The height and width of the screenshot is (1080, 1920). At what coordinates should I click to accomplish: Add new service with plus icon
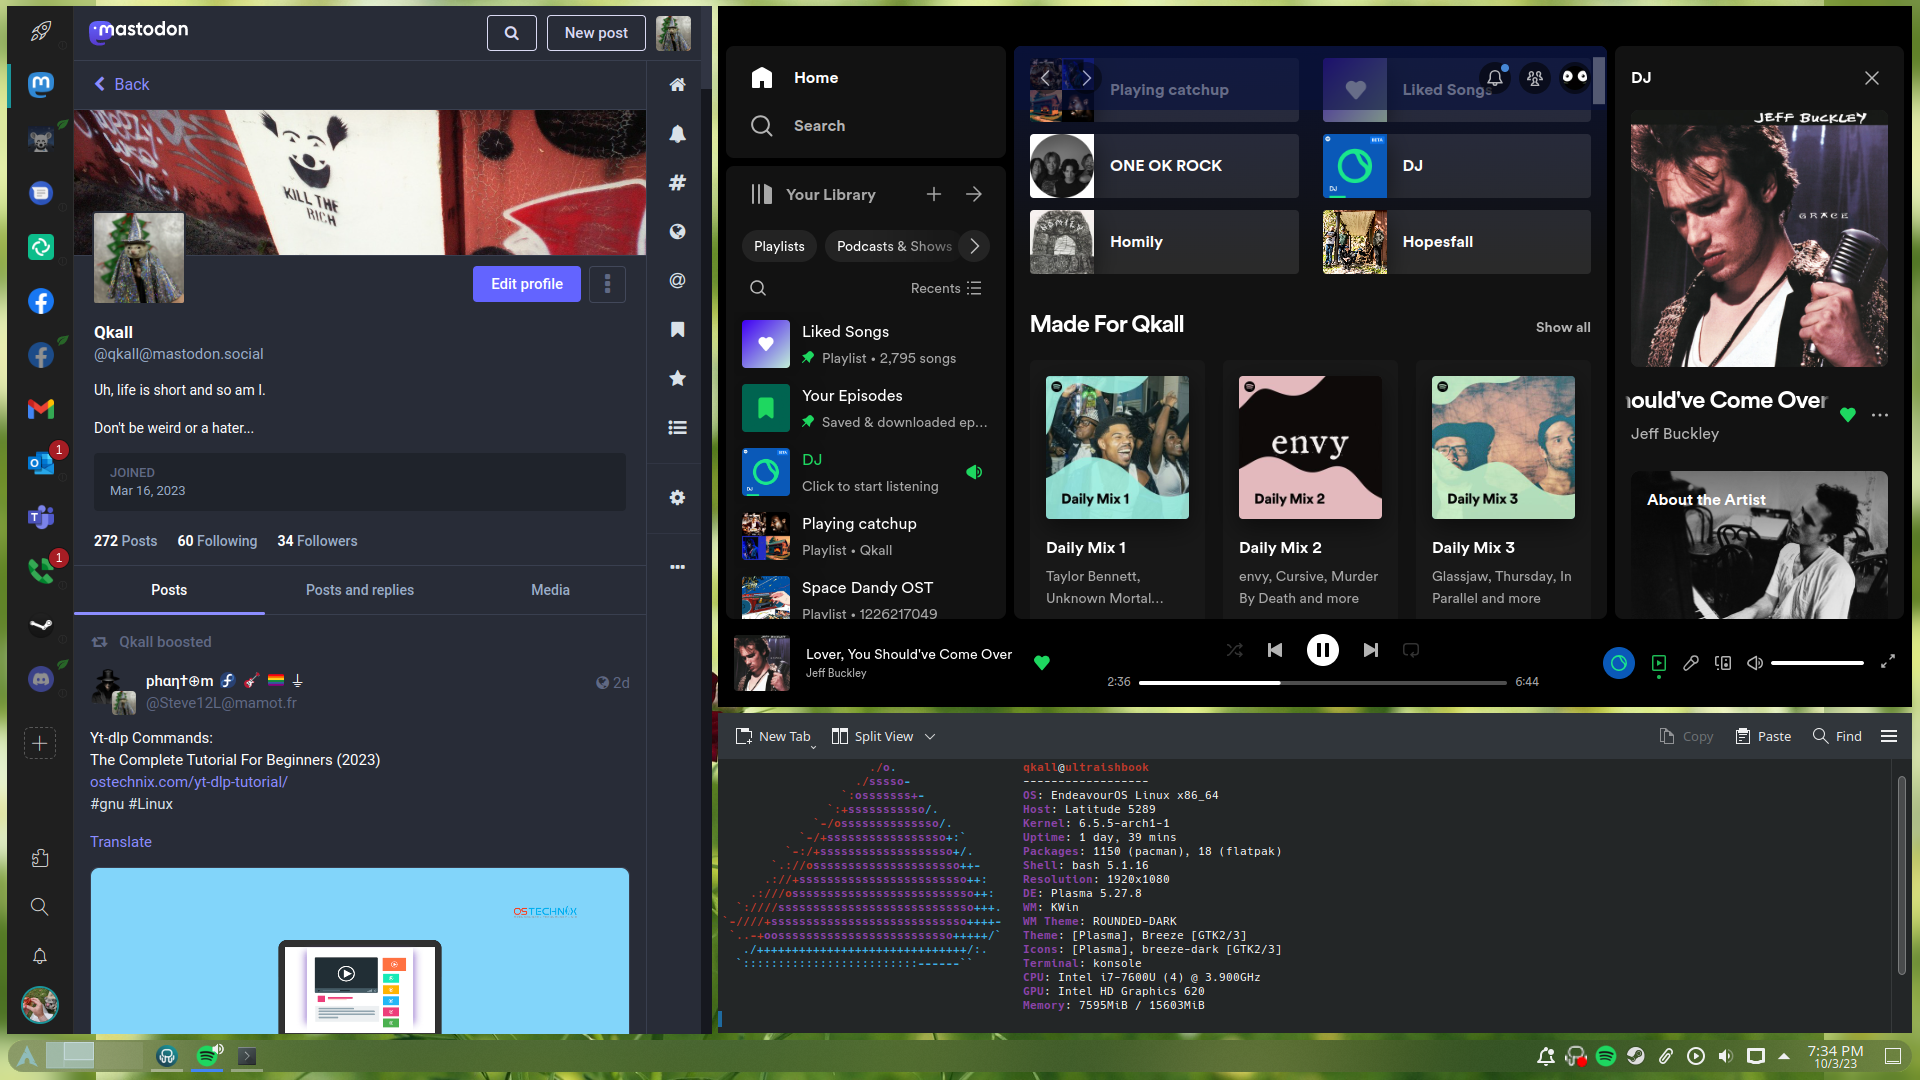click(x=40, y=743)
